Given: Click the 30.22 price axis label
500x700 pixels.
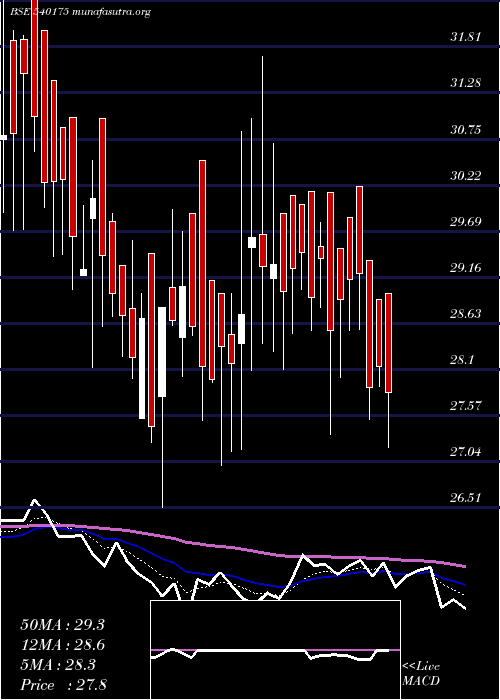Looking at the screenshot, I should point(466,175).
